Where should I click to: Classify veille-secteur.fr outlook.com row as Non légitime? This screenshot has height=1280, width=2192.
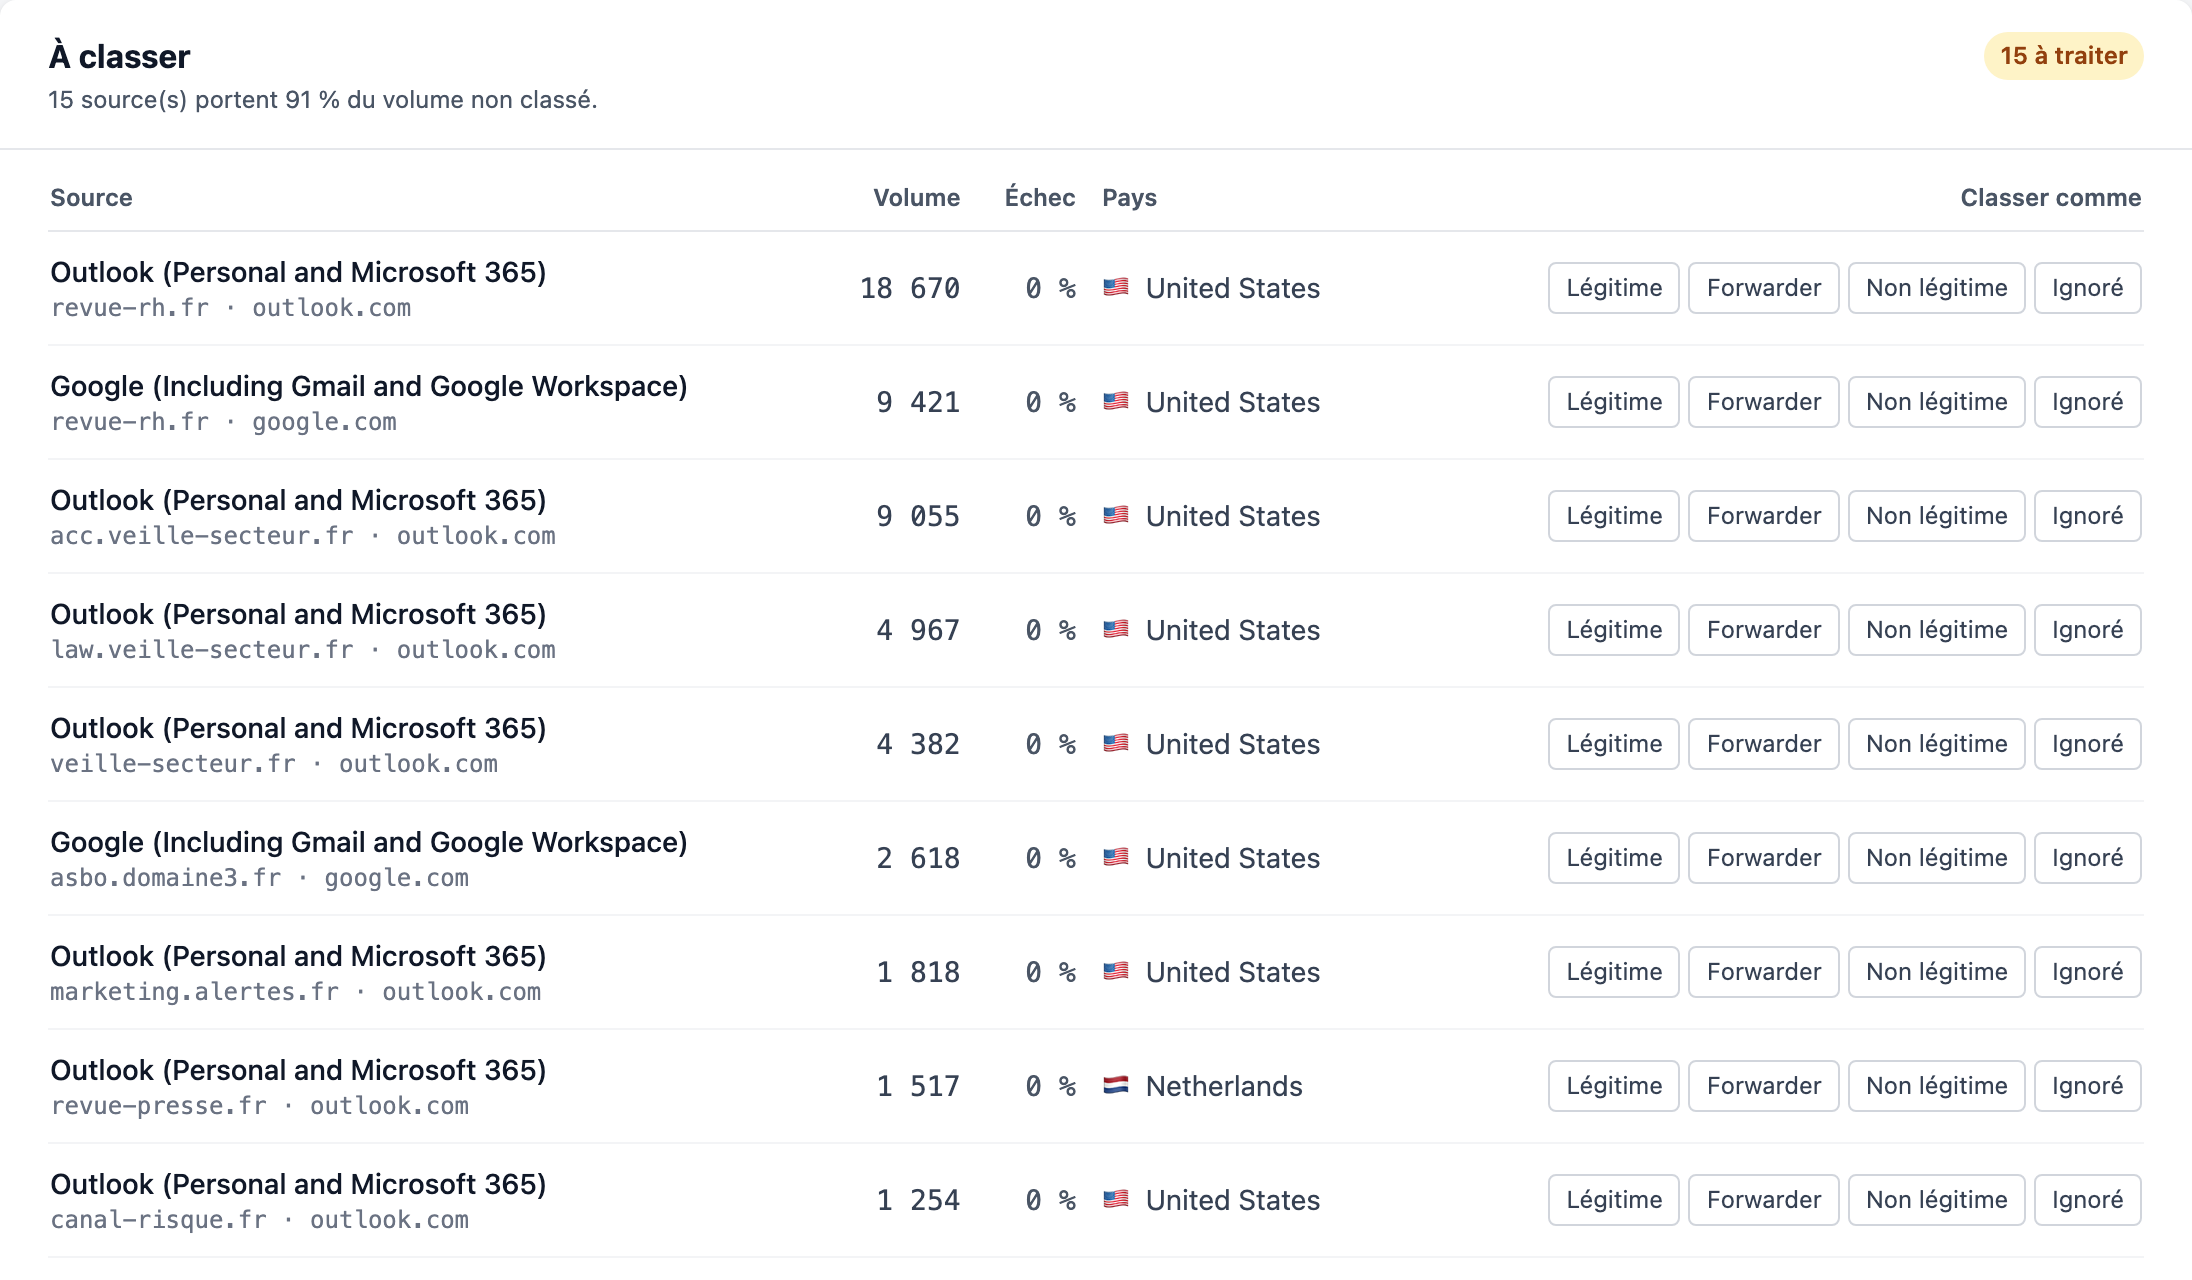[x=1936, y=744]
